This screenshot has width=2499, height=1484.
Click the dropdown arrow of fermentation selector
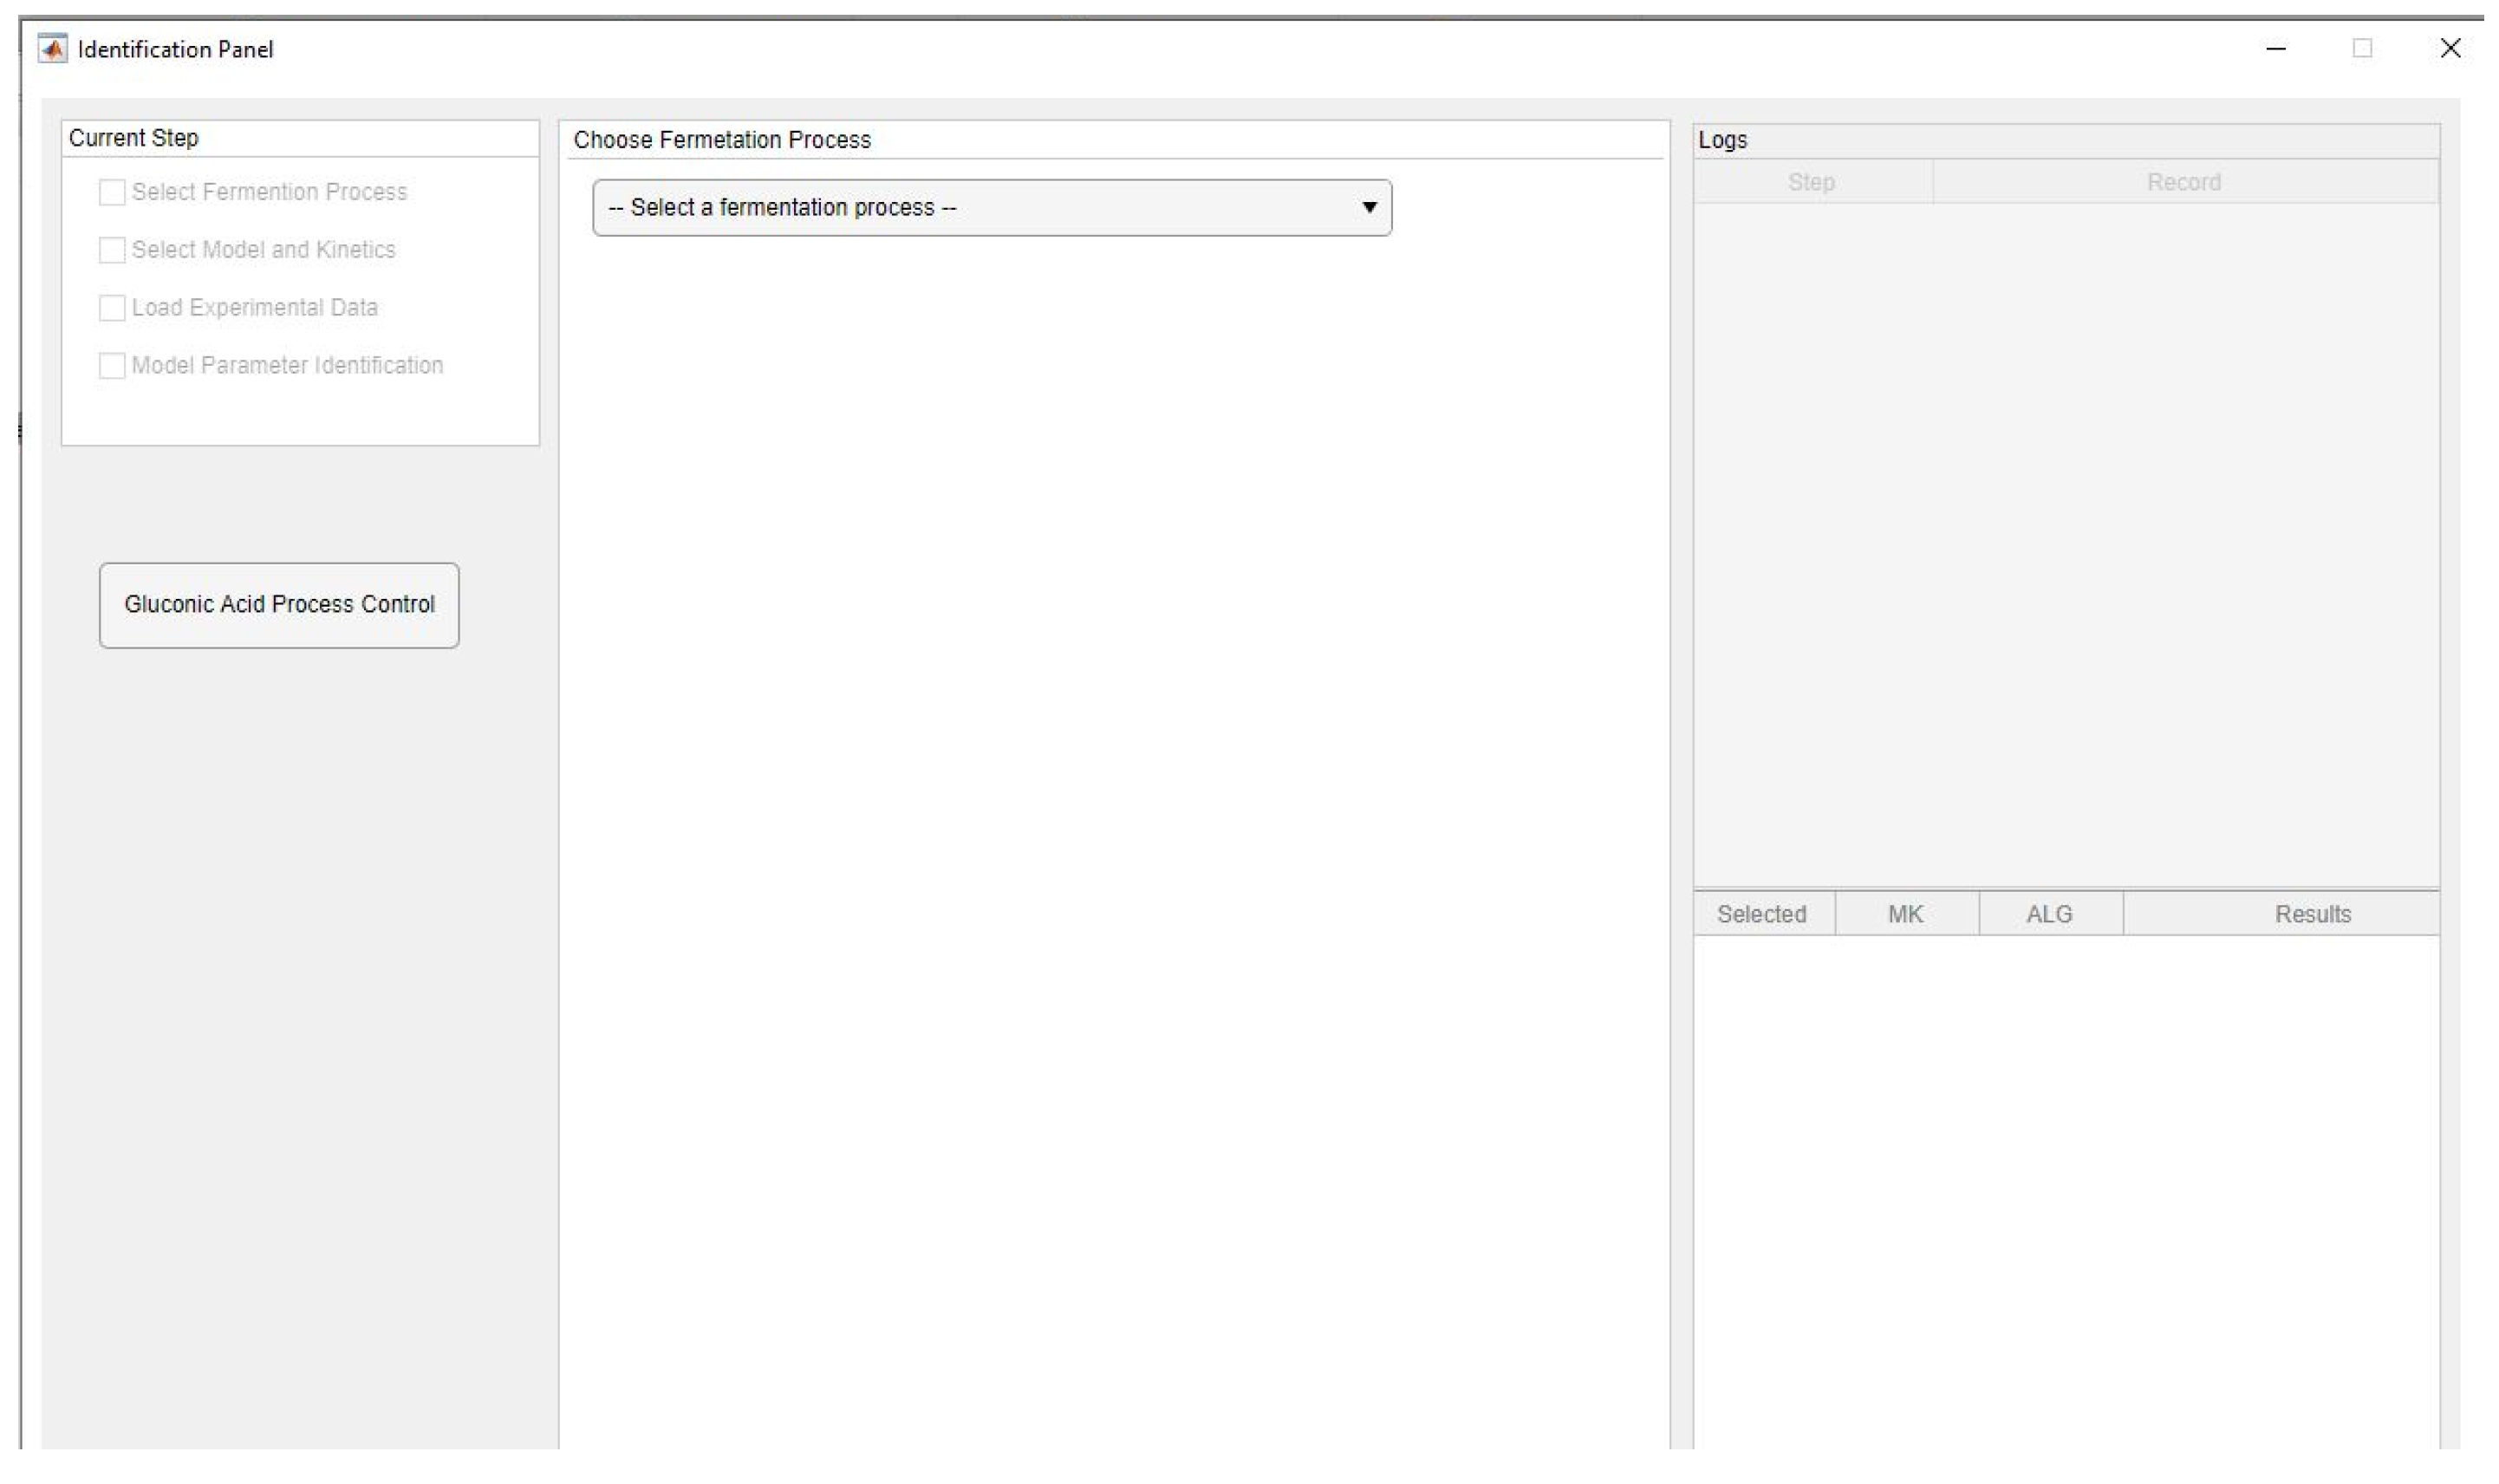click(x=1369, y=208)
